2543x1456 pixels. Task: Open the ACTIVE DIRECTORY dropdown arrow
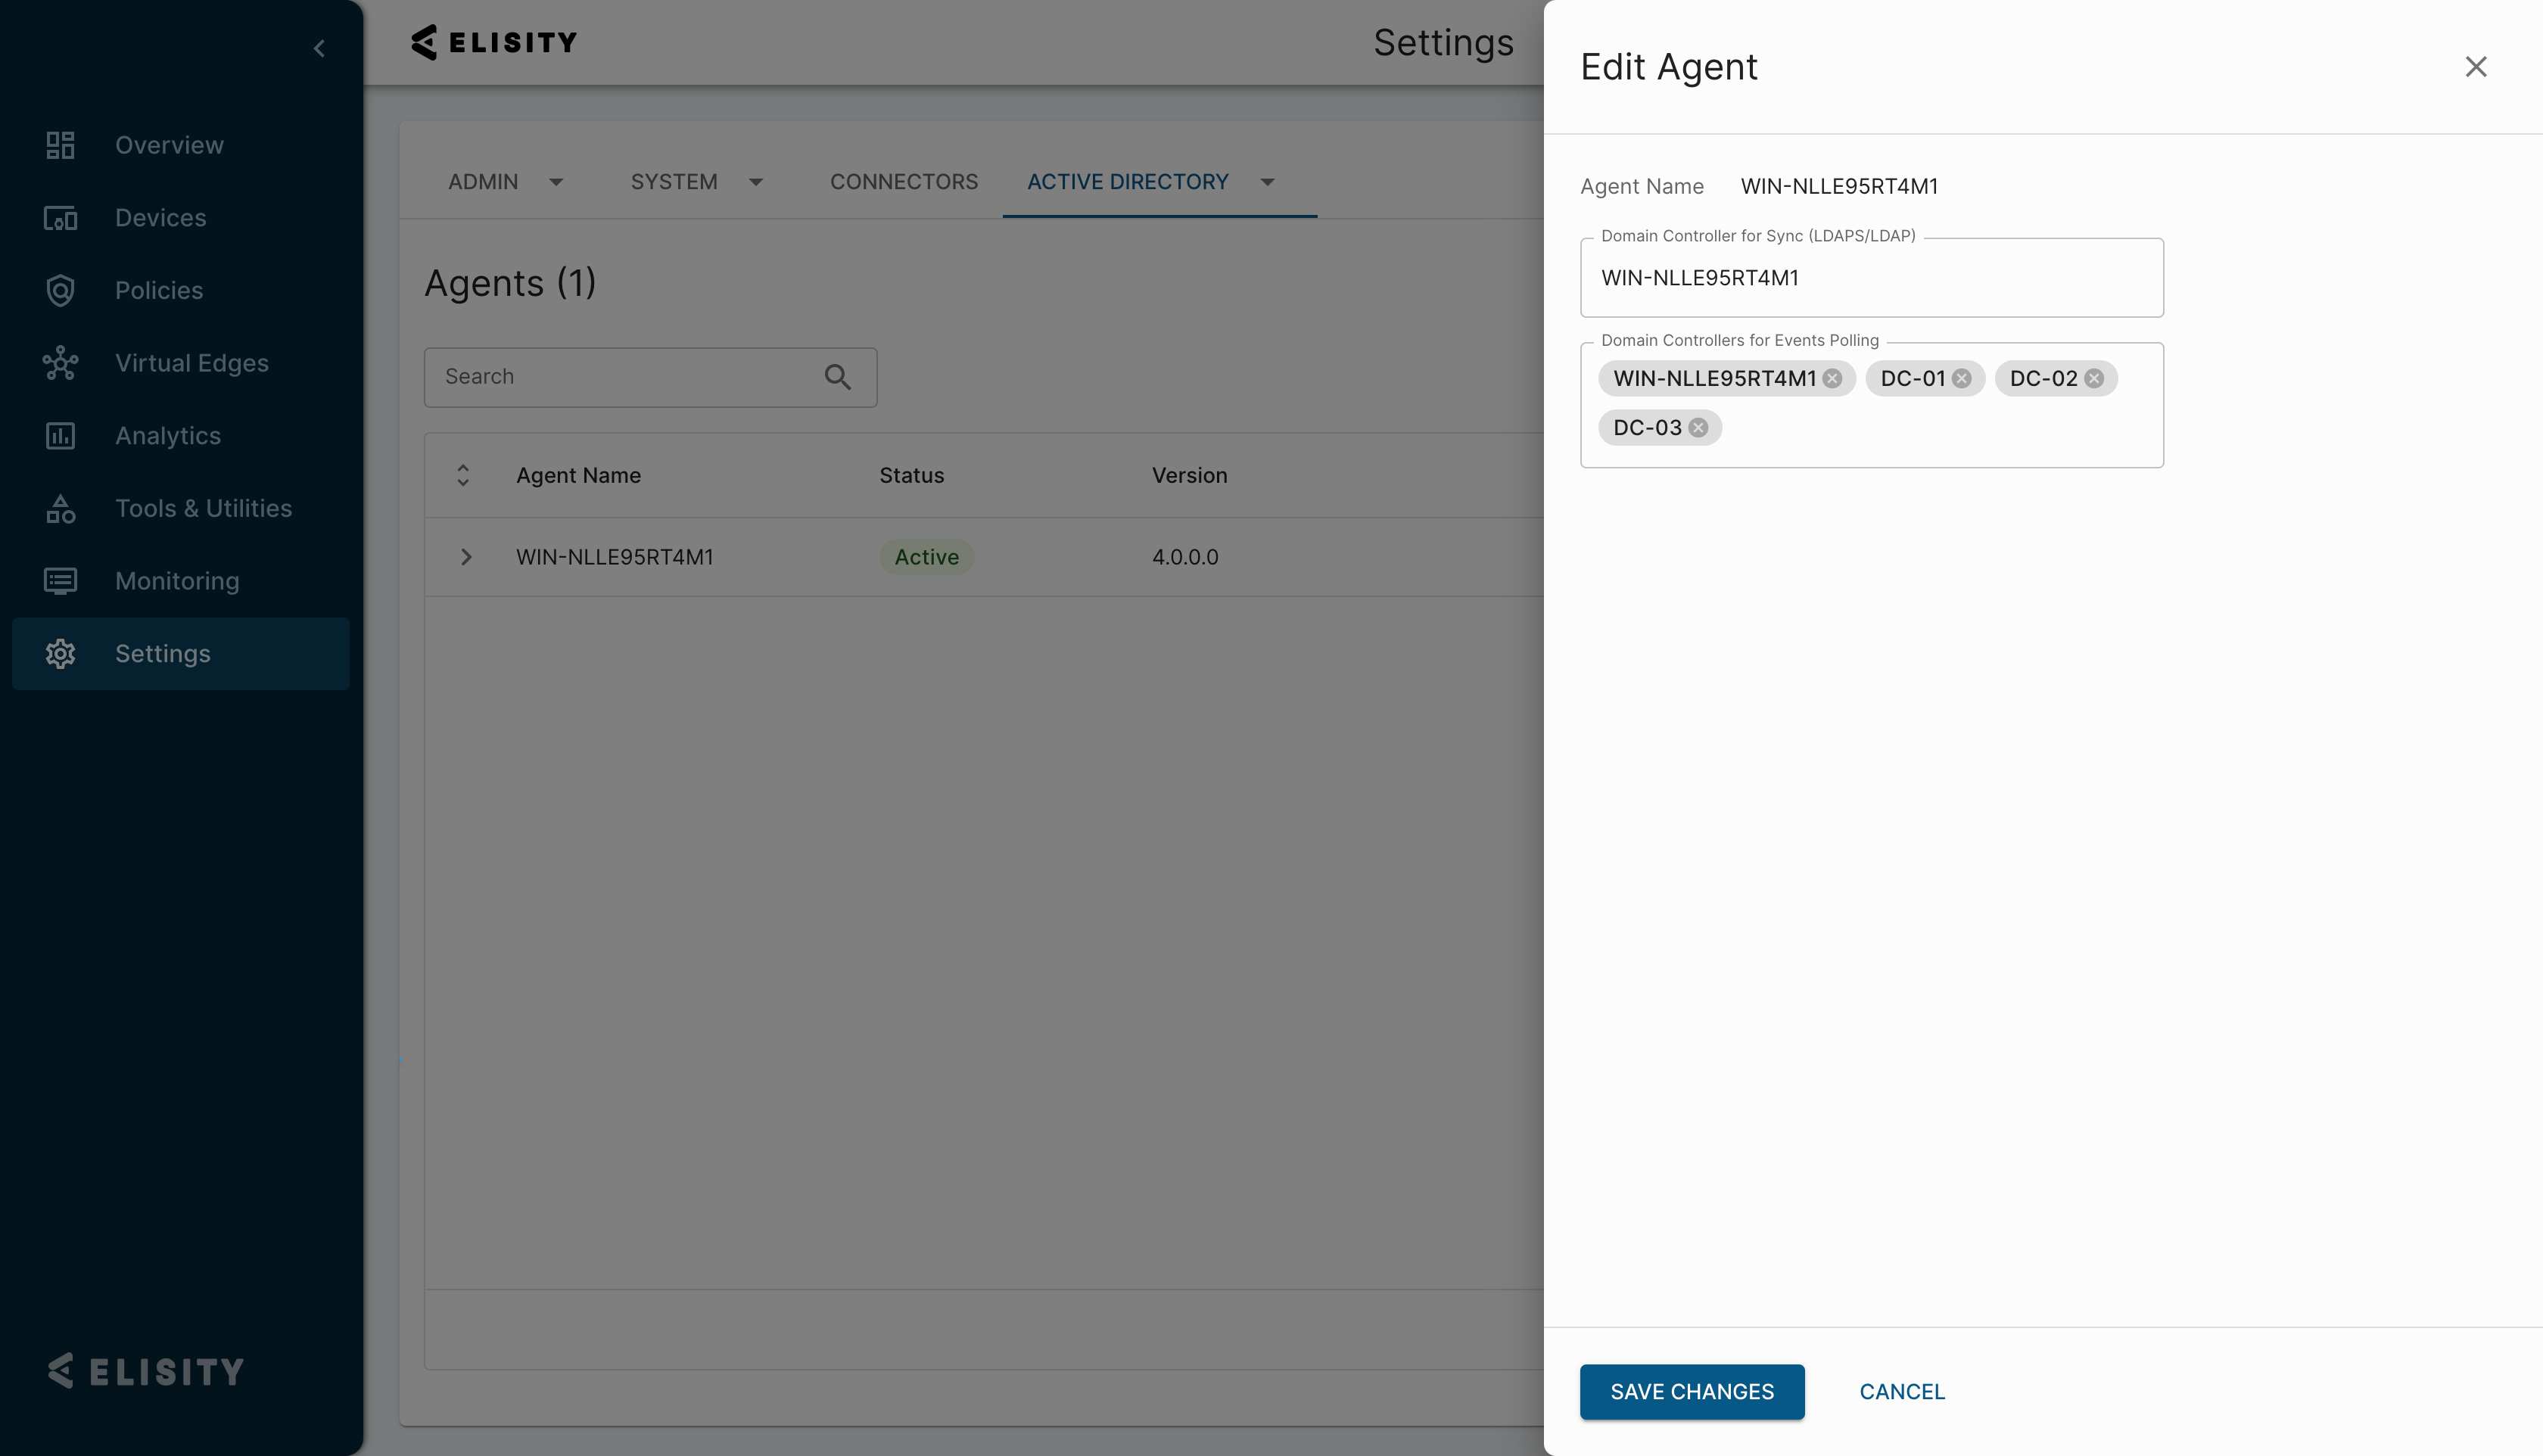1267,182
